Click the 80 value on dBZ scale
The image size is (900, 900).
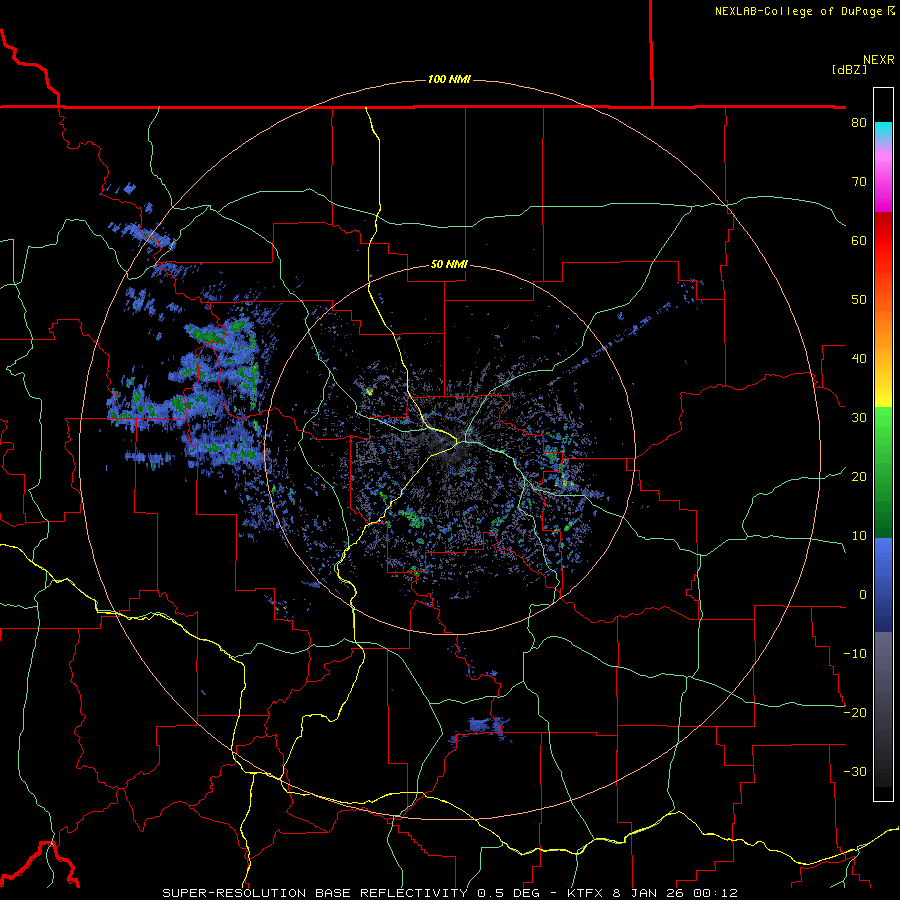tap(859, 123)
